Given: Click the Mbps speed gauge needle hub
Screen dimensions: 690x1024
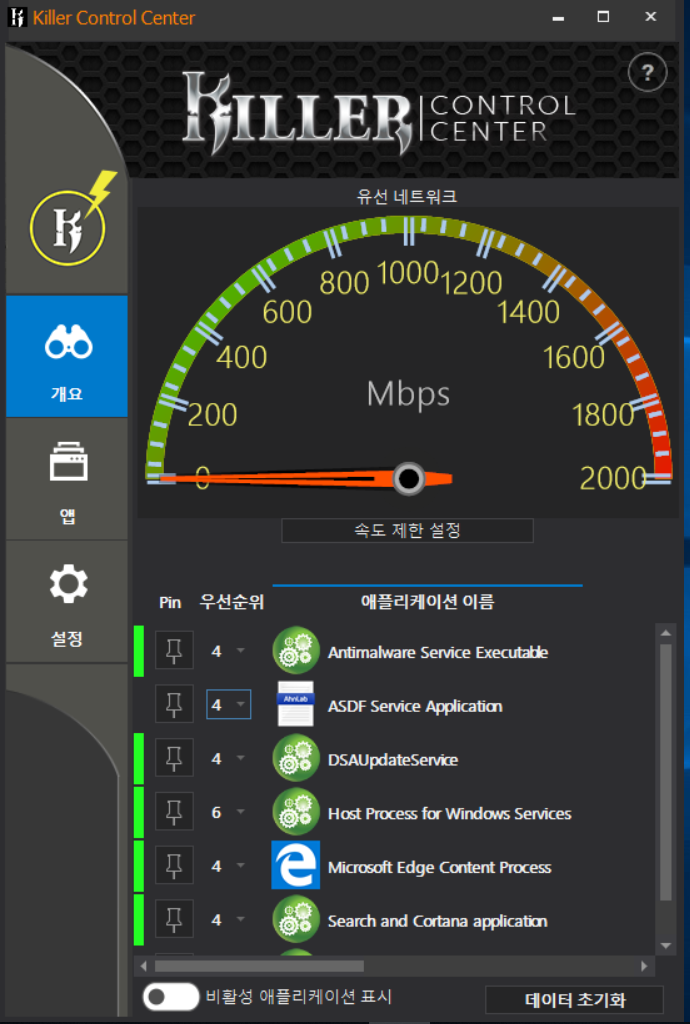Looking at the screenshot, I should 409,479.
